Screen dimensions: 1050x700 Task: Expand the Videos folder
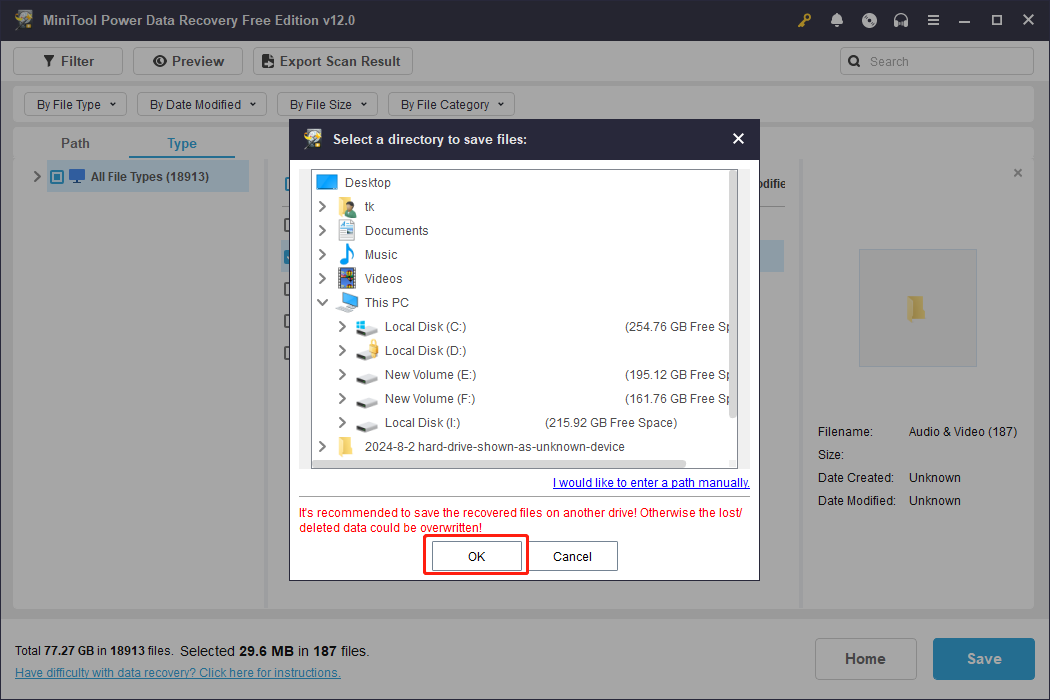tap(322, 279)
